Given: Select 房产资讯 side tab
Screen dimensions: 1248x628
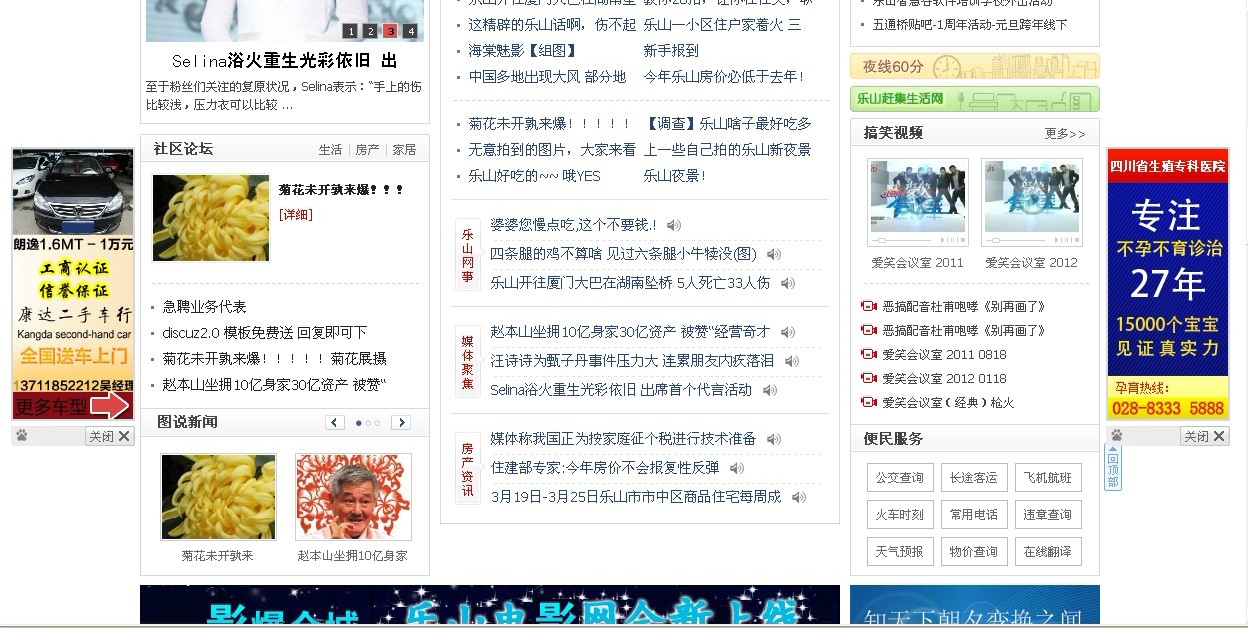Looking at the screenshot, I should pyautogui.click(x=467, y=469).
